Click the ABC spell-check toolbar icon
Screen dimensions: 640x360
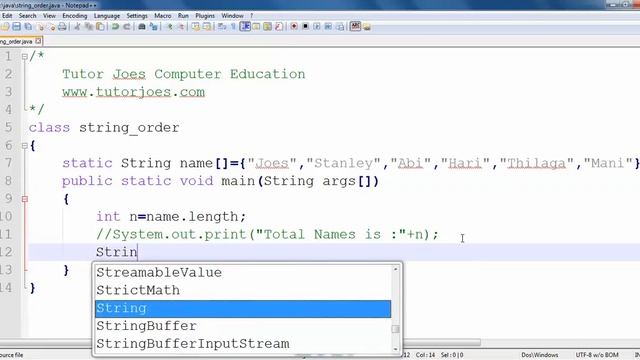[355, 27]
